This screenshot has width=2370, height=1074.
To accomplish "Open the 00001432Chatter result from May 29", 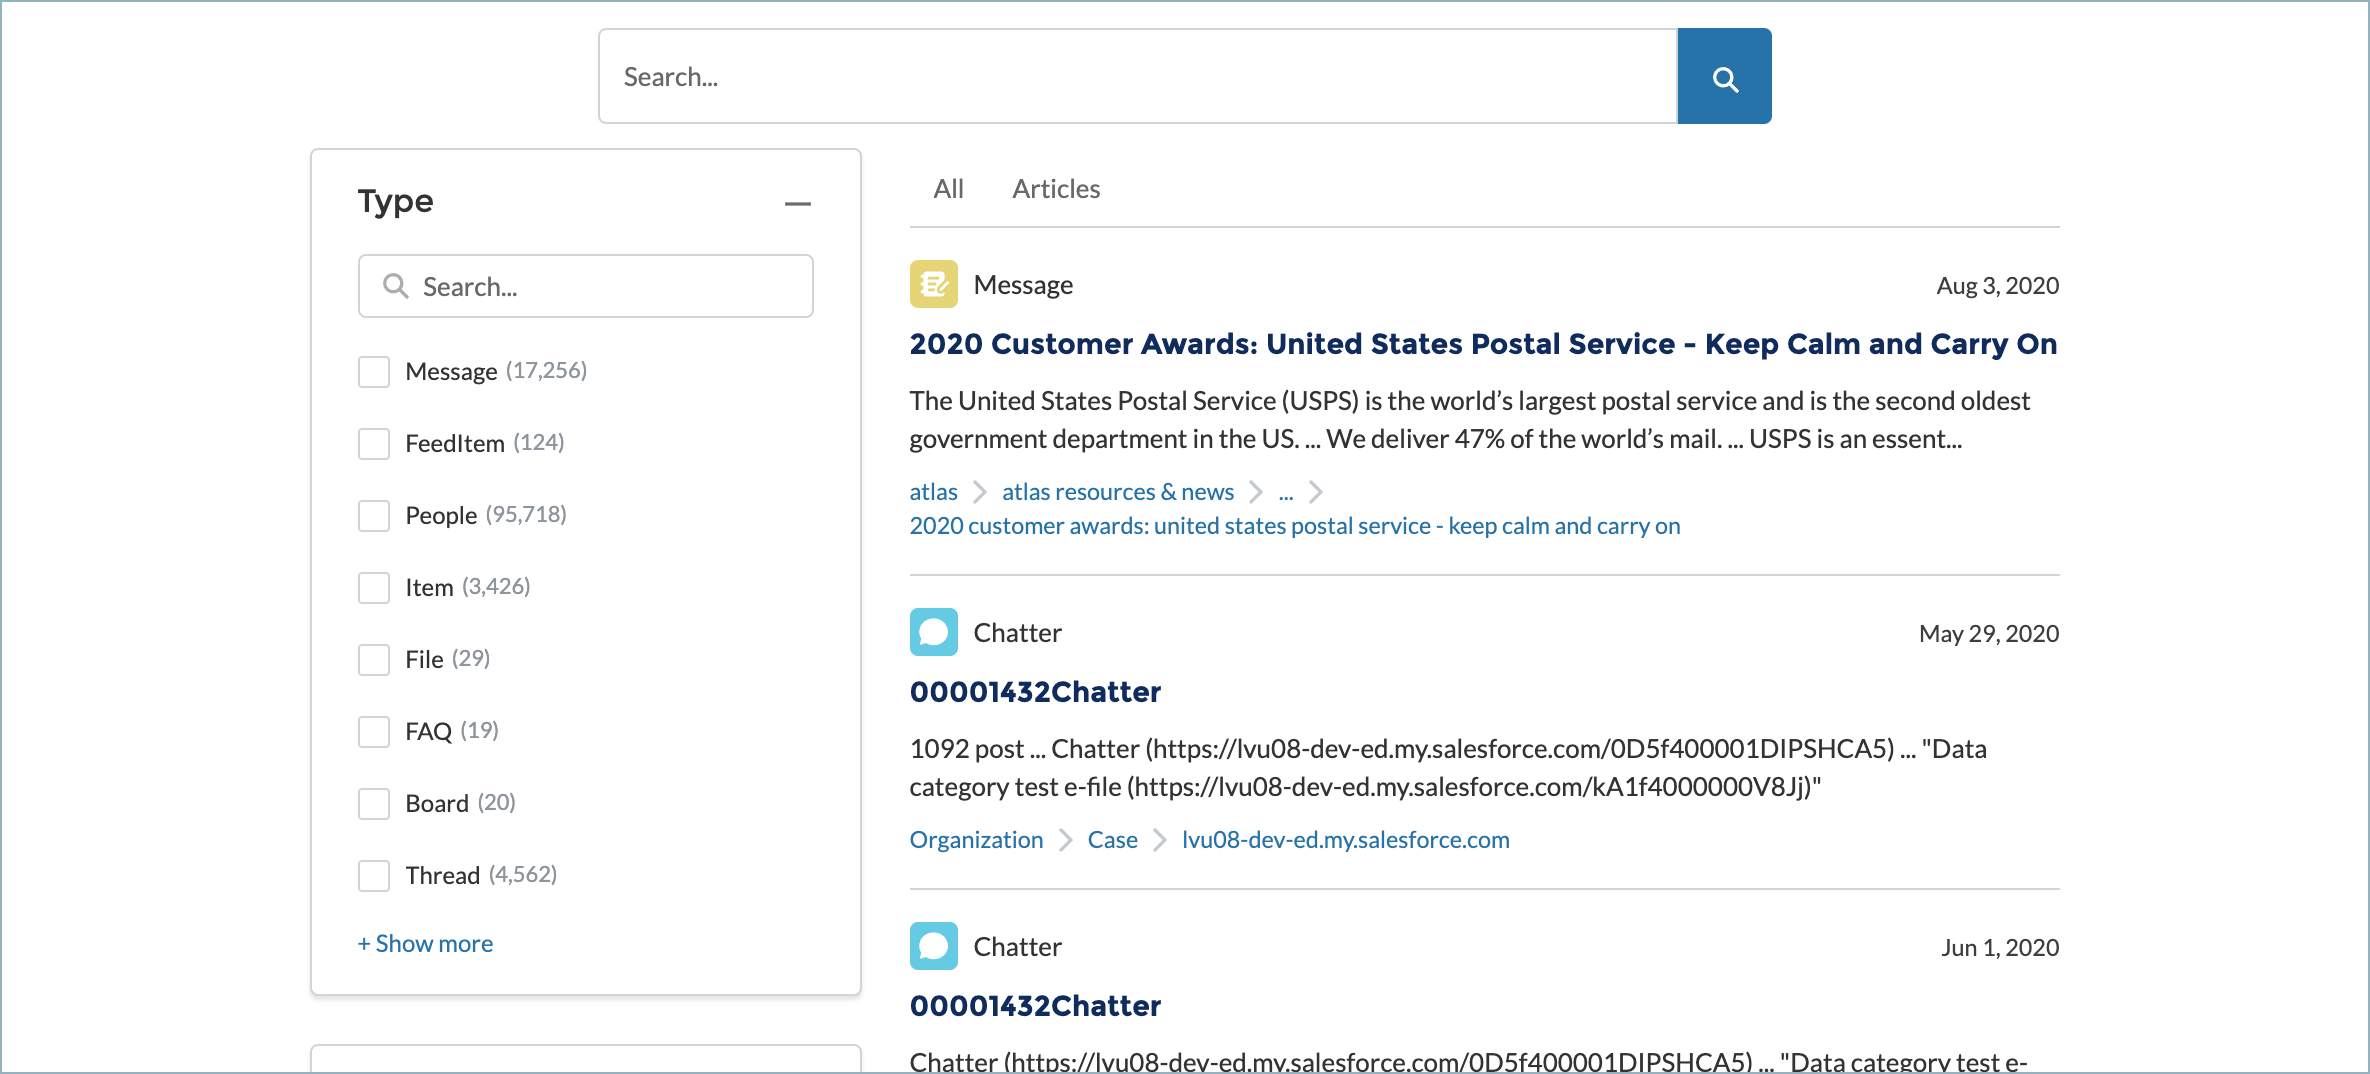I will tap(1035, 692).
